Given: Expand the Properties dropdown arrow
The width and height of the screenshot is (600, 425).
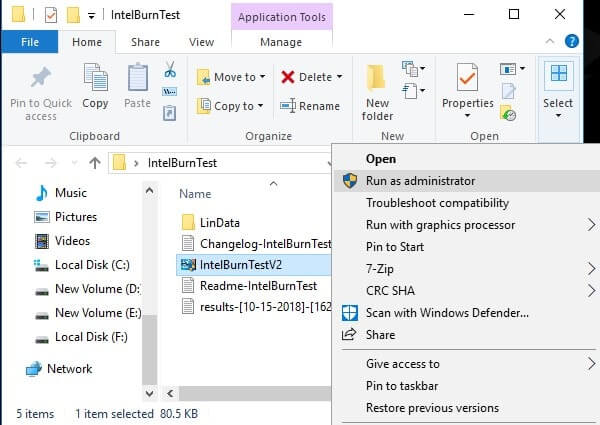Looking at the screenshot, I should pos(467,116).
